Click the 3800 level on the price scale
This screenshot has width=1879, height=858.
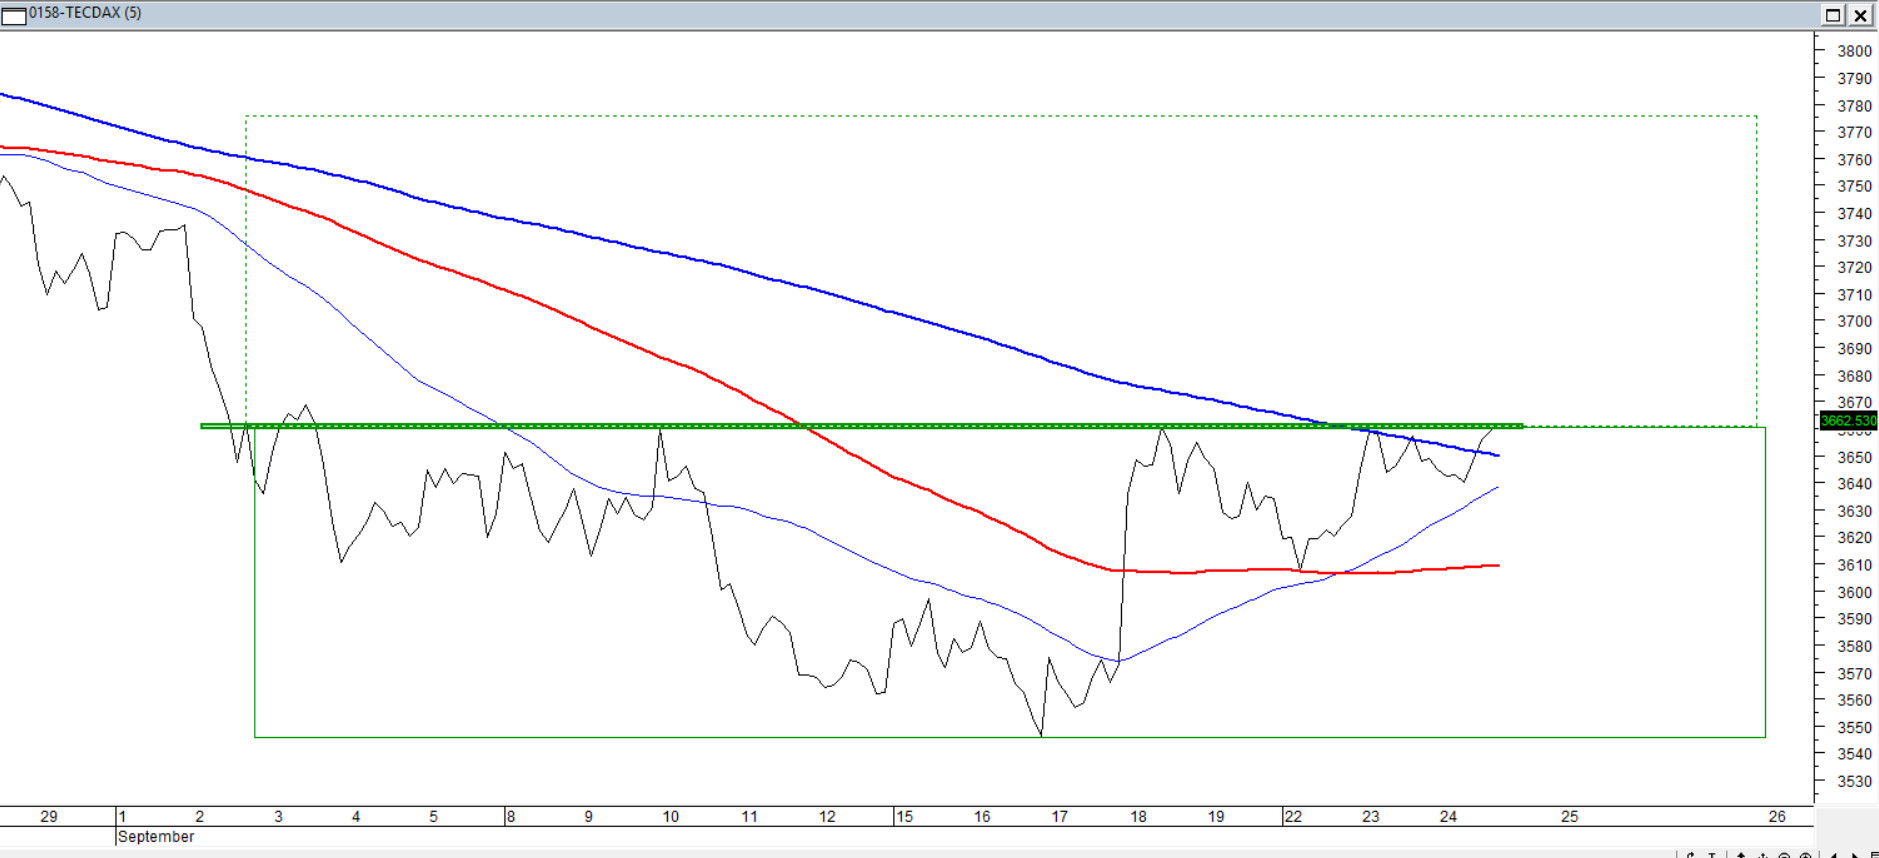click(x=1854, y=51)
